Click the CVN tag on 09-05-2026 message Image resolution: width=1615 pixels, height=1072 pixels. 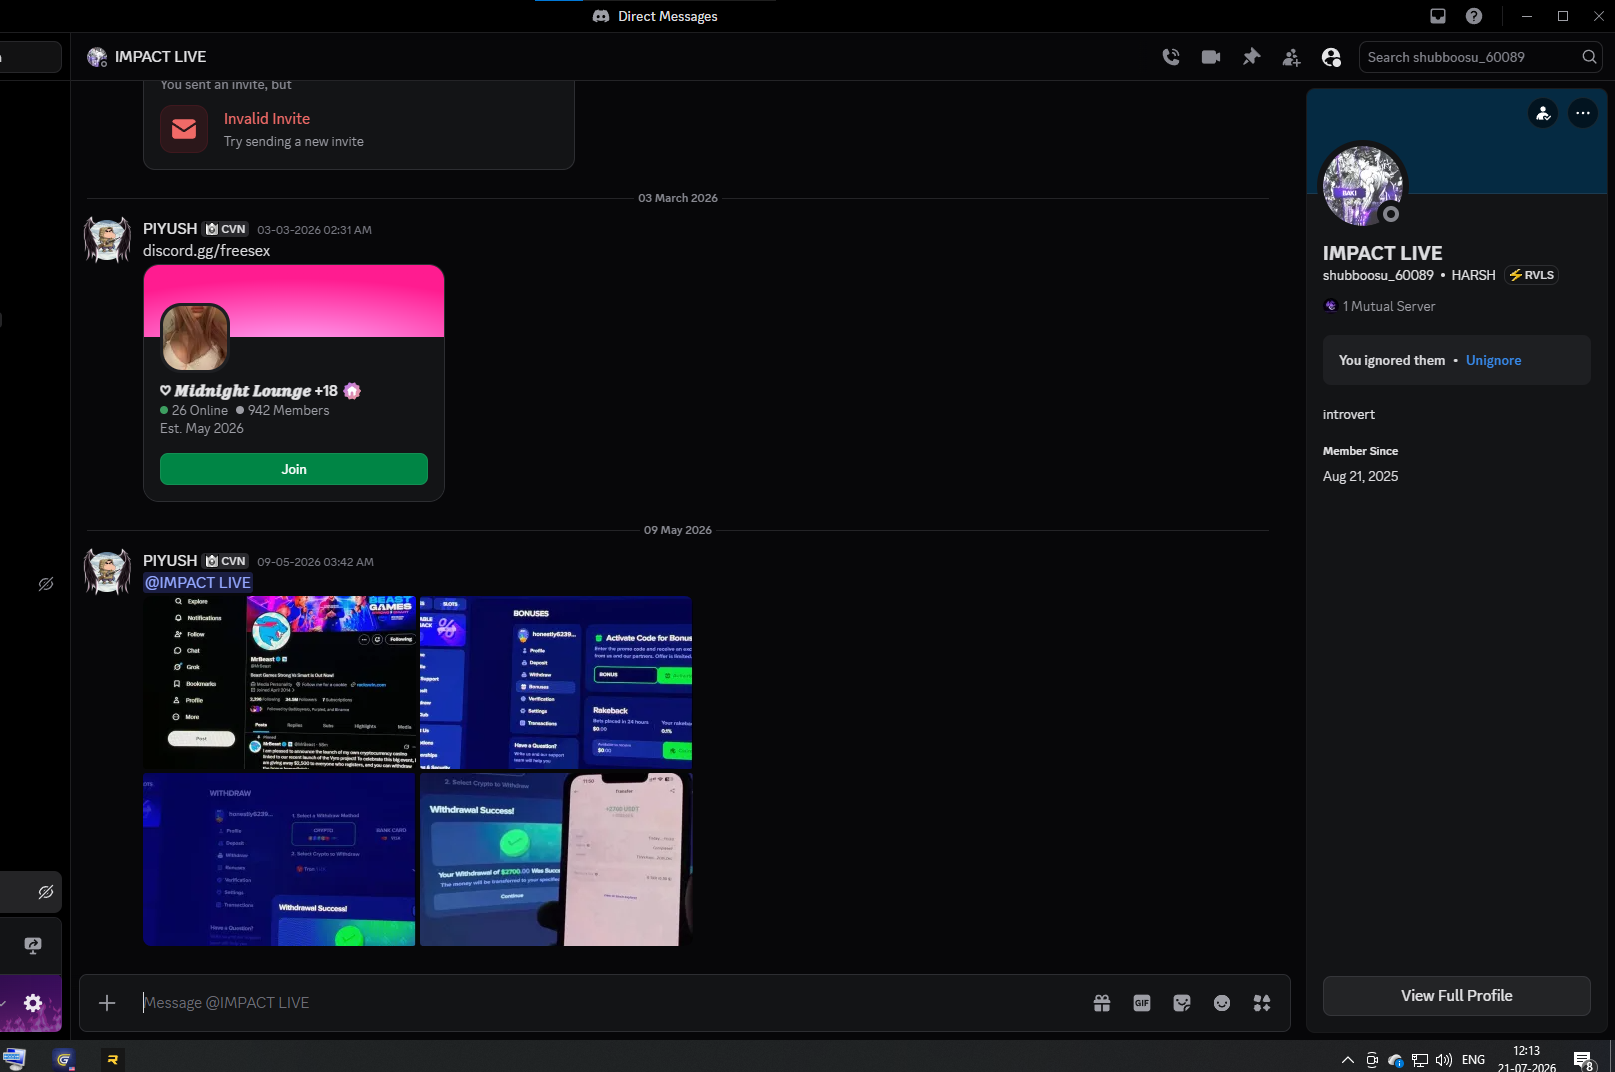click(x=226, y=561)
